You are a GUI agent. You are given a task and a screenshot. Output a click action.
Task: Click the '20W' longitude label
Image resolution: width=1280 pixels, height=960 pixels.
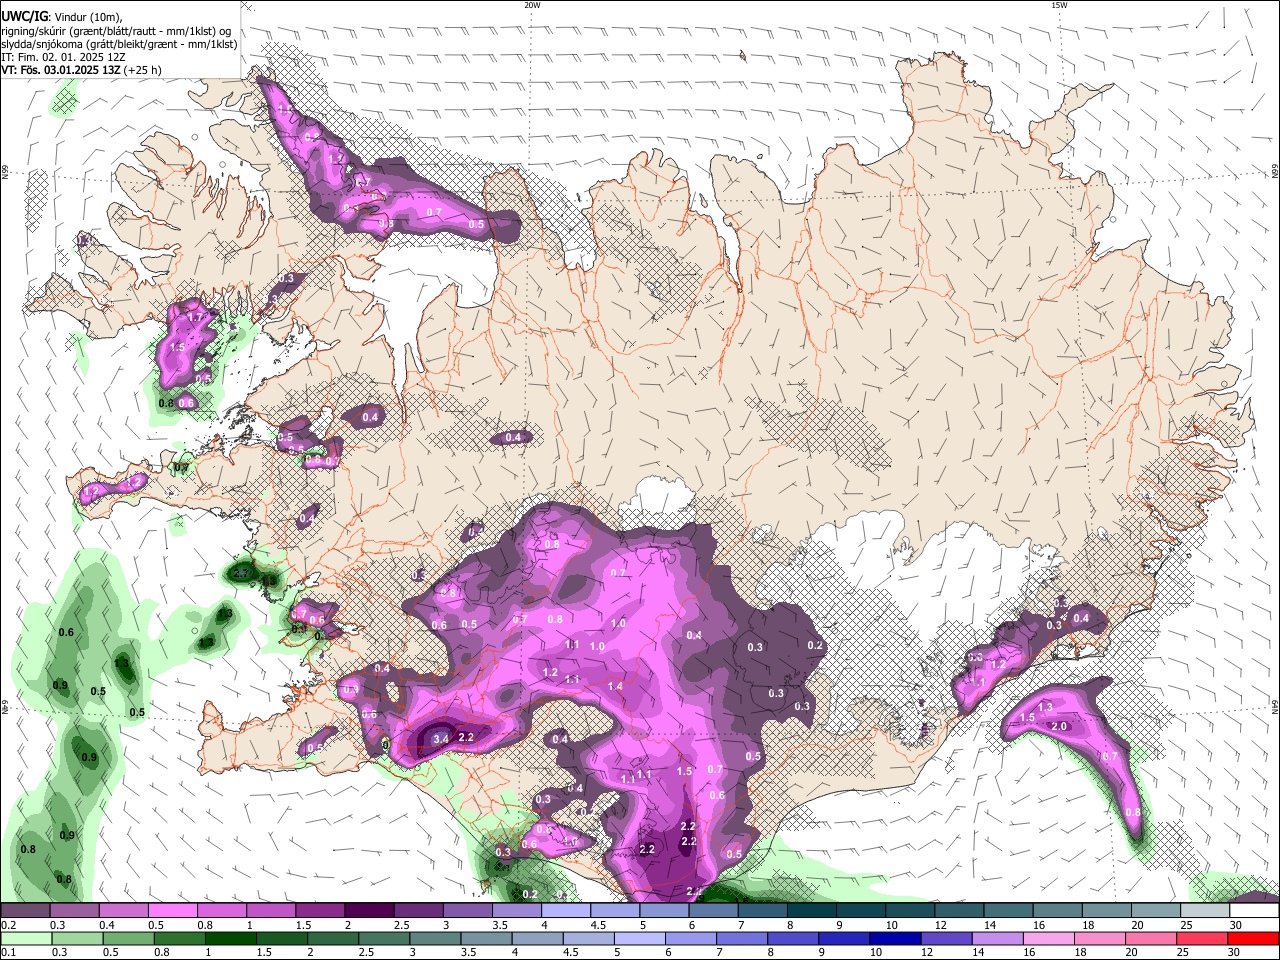pyautogui.click(x=533, y=5)
